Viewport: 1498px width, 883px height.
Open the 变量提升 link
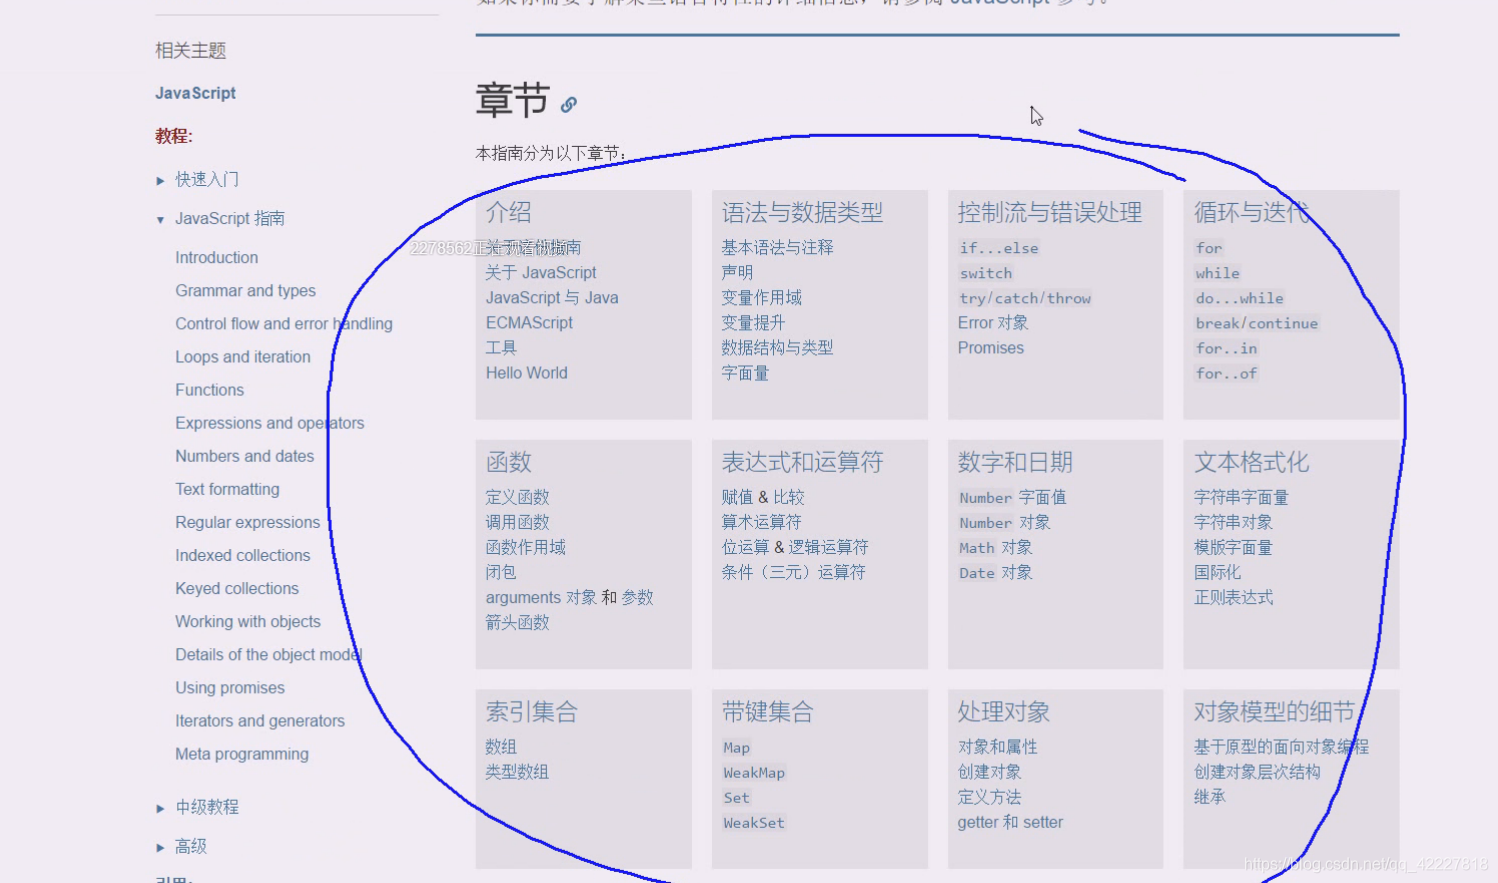pos(754,322)
